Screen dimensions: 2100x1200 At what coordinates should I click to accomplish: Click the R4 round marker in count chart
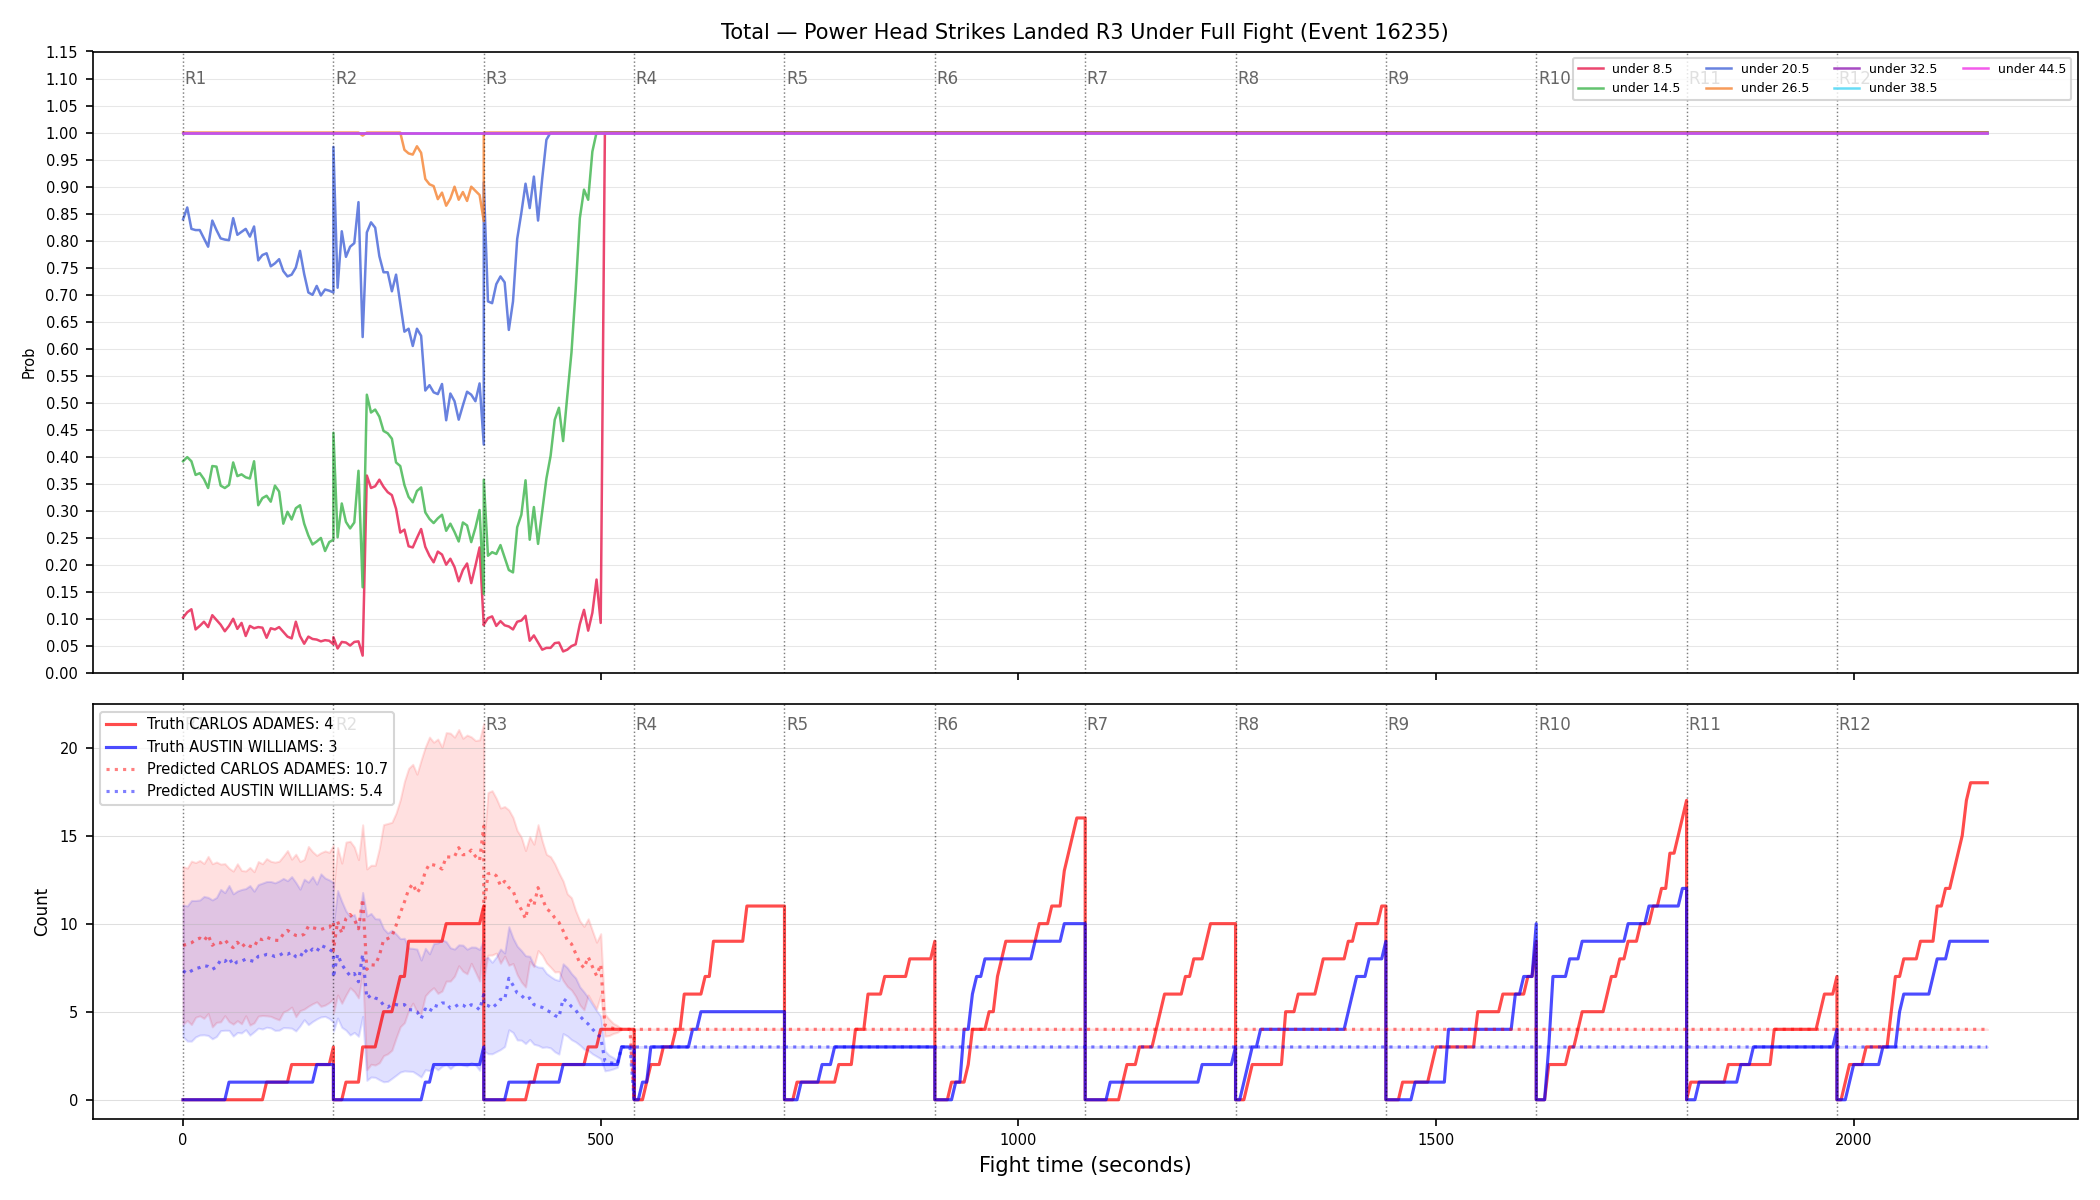pyautogui.click(x=646, y=724)
